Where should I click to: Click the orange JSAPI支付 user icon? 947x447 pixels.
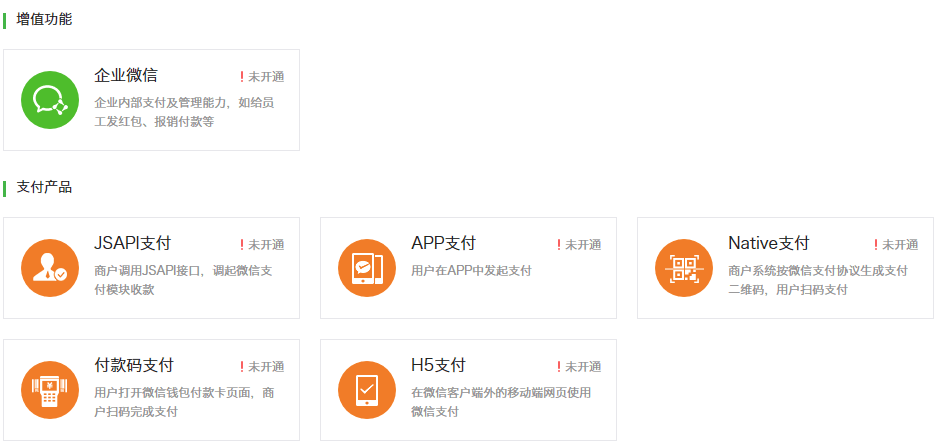(50, 268)
